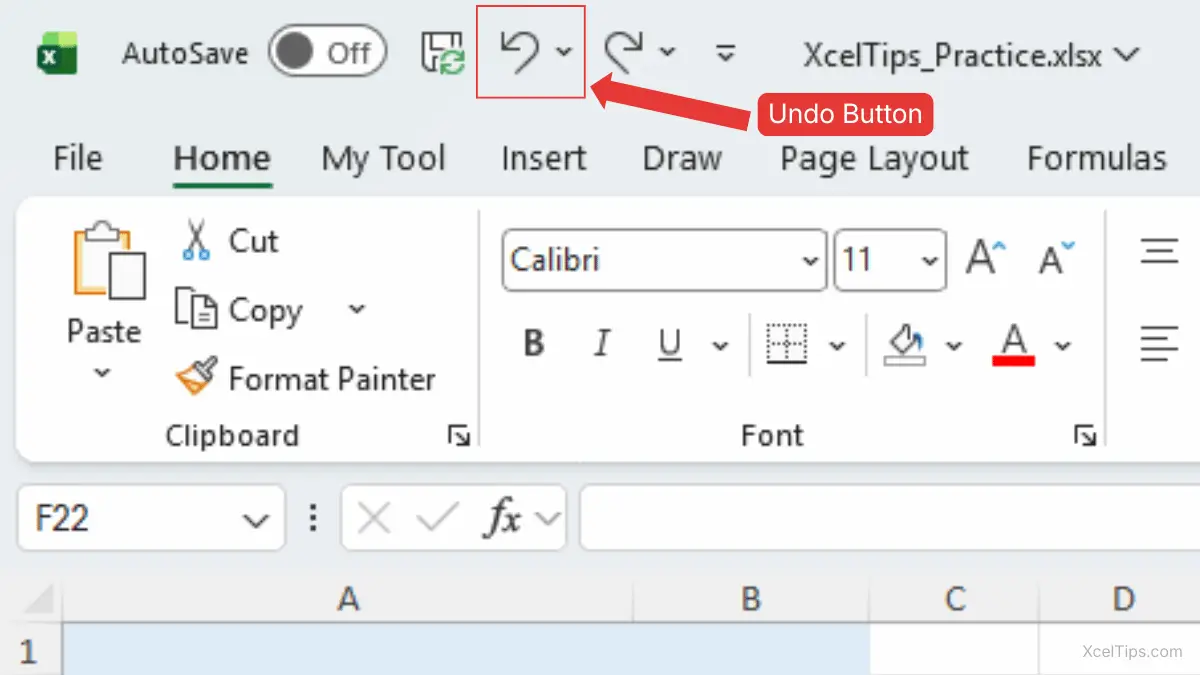Toggle the AutoSave switch
The image size is (1200, 675).
326,52
